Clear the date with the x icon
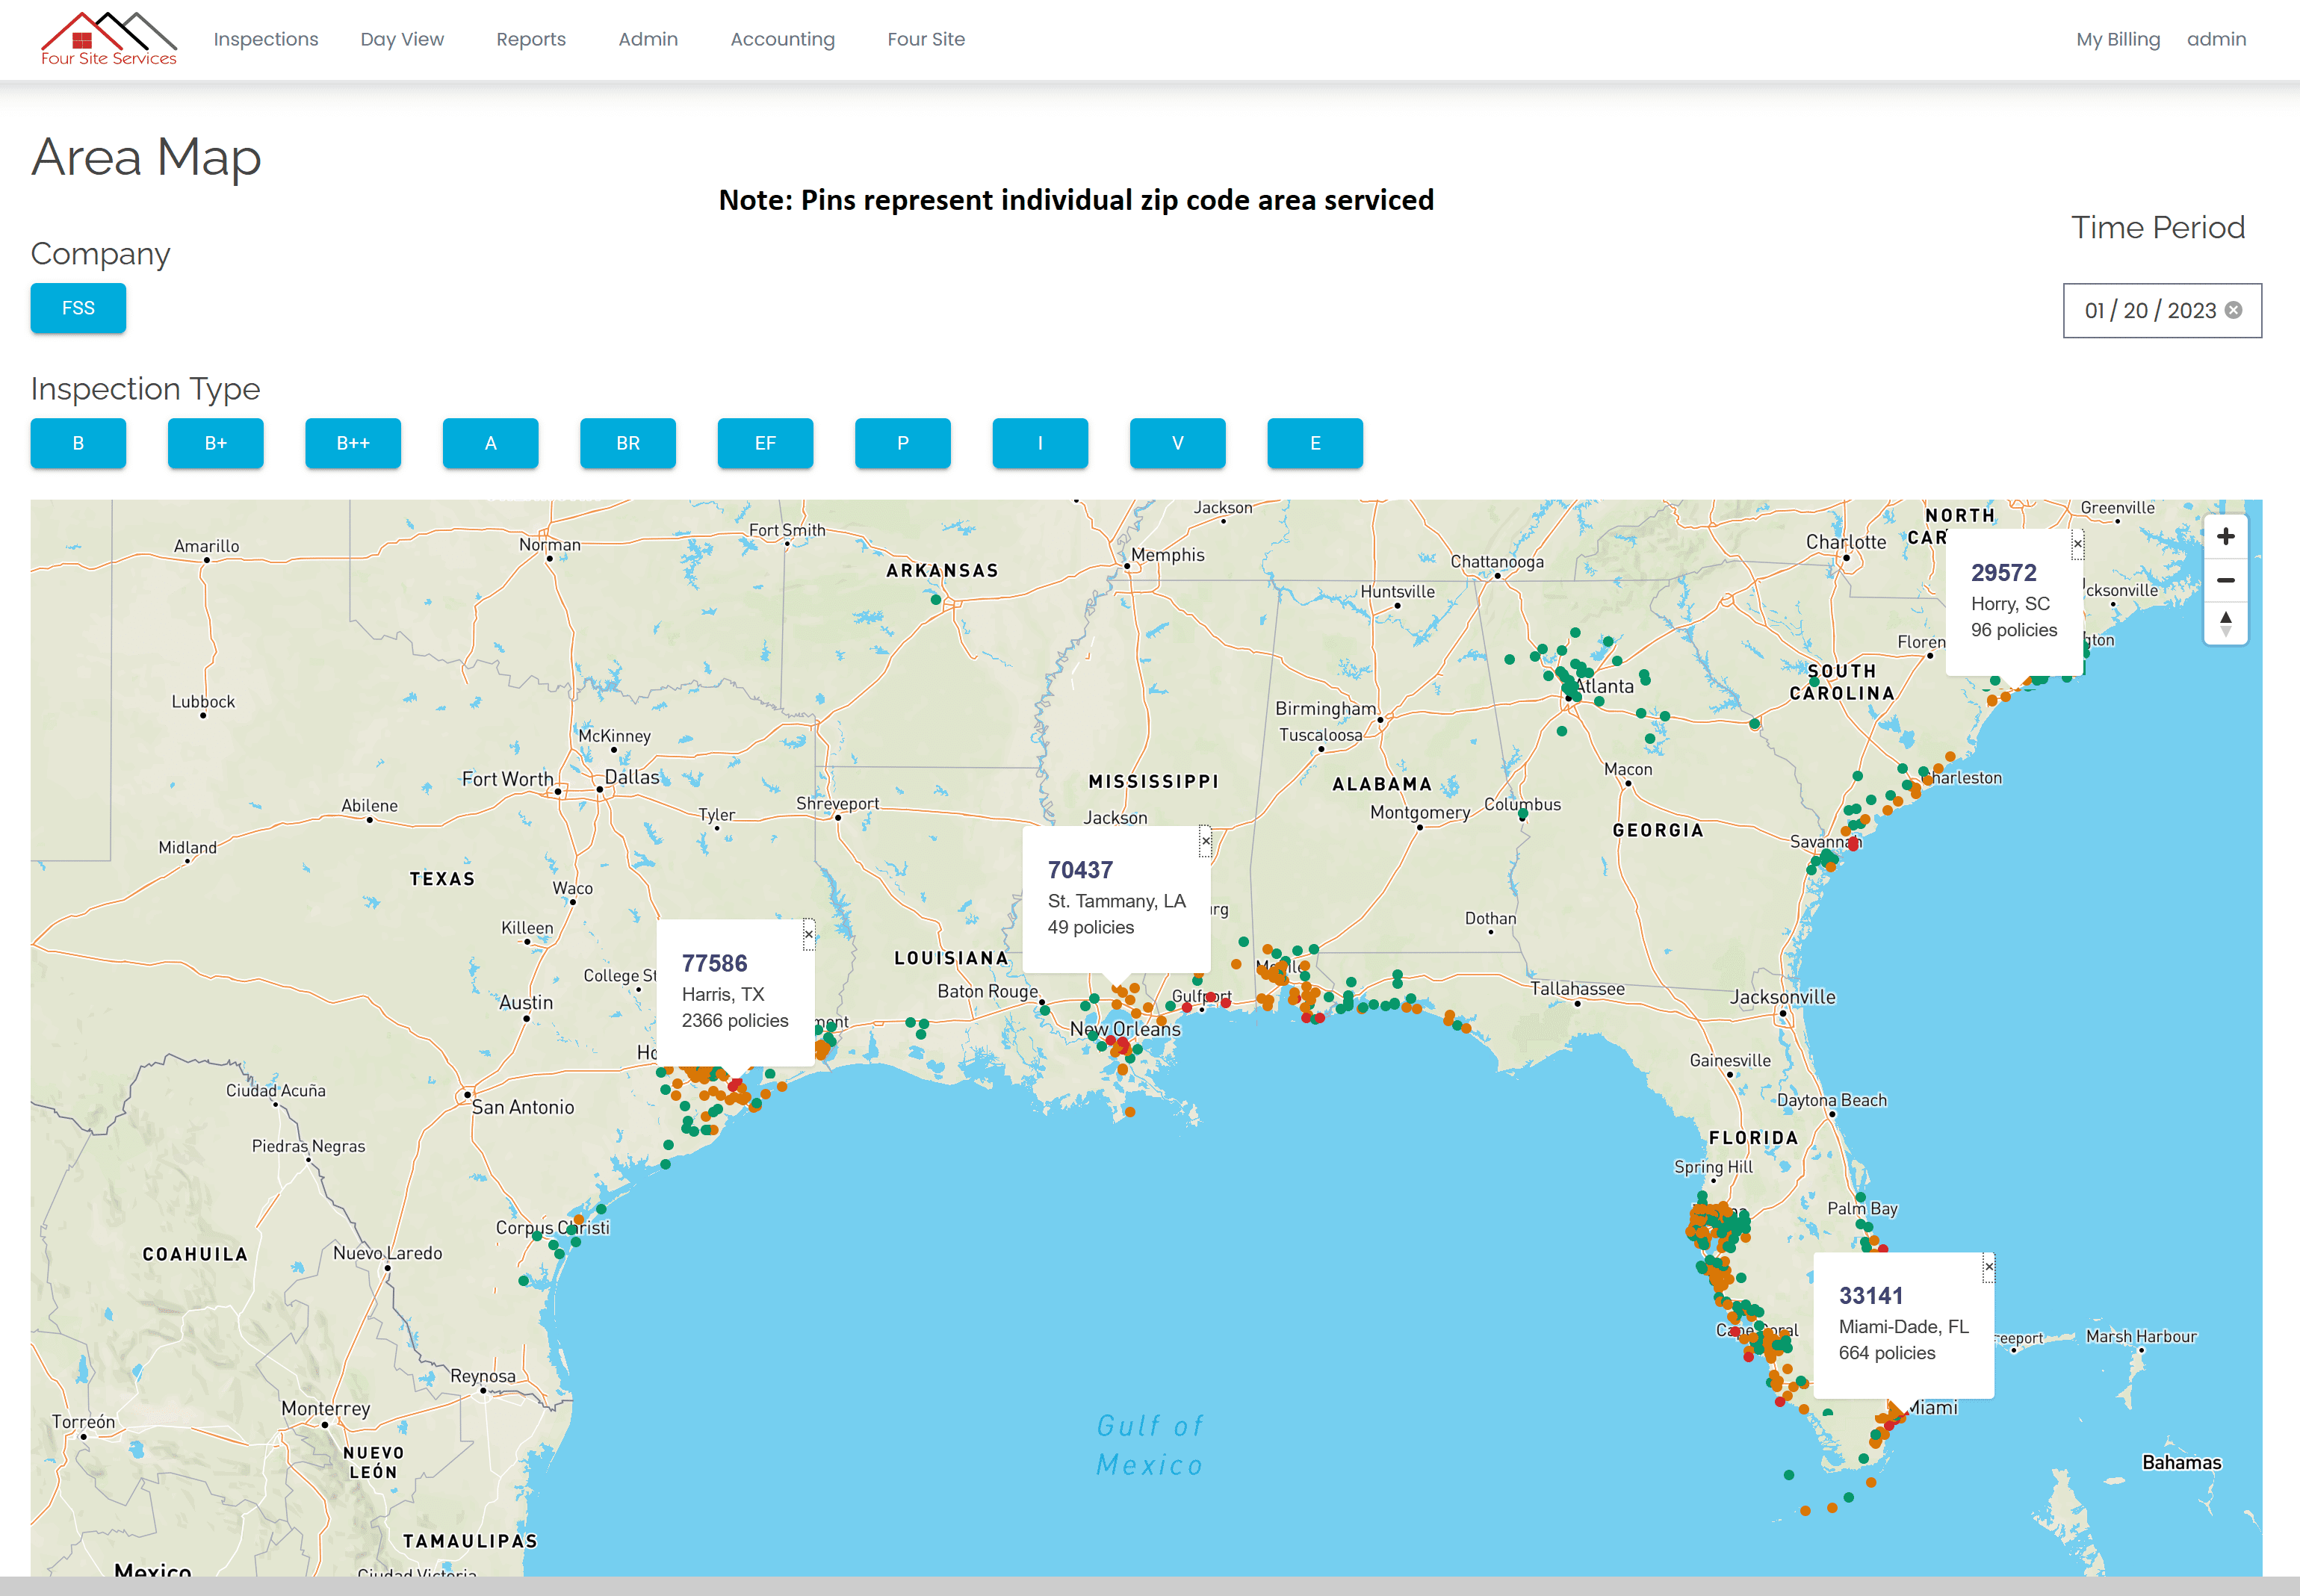 point(2233,310)
